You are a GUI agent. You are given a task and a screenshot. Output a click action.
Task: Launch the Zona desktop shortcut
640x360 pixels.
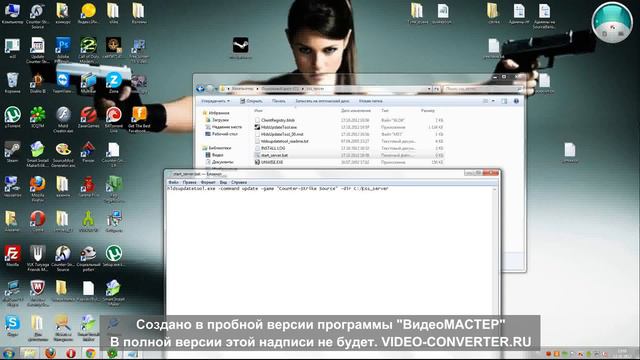pos(113,82)
